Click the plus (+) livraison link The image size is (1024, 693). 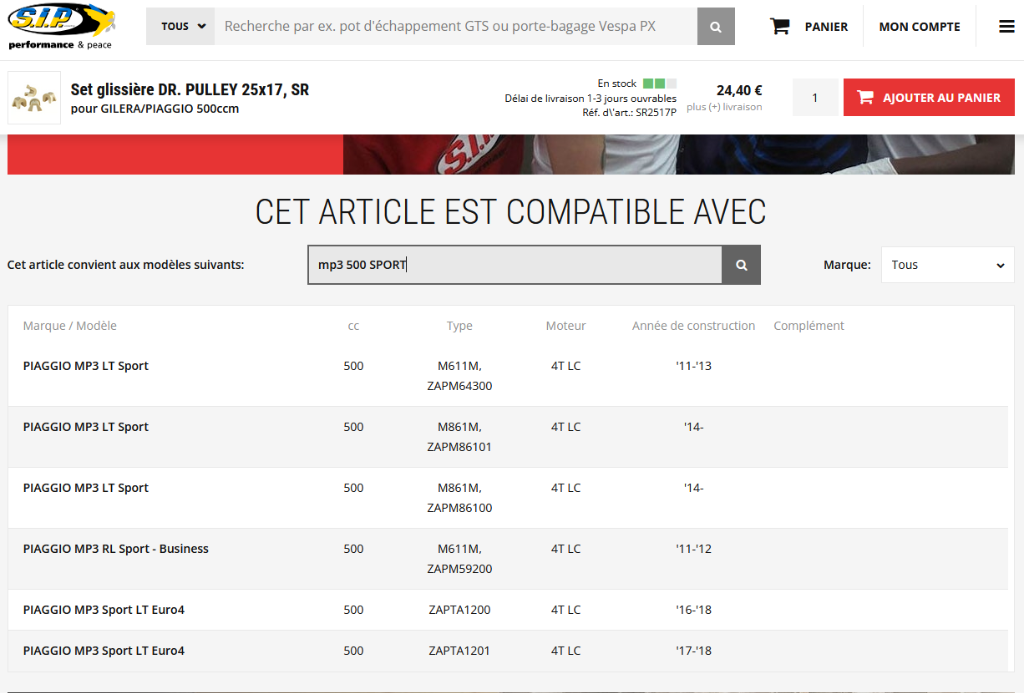point(724,107)
